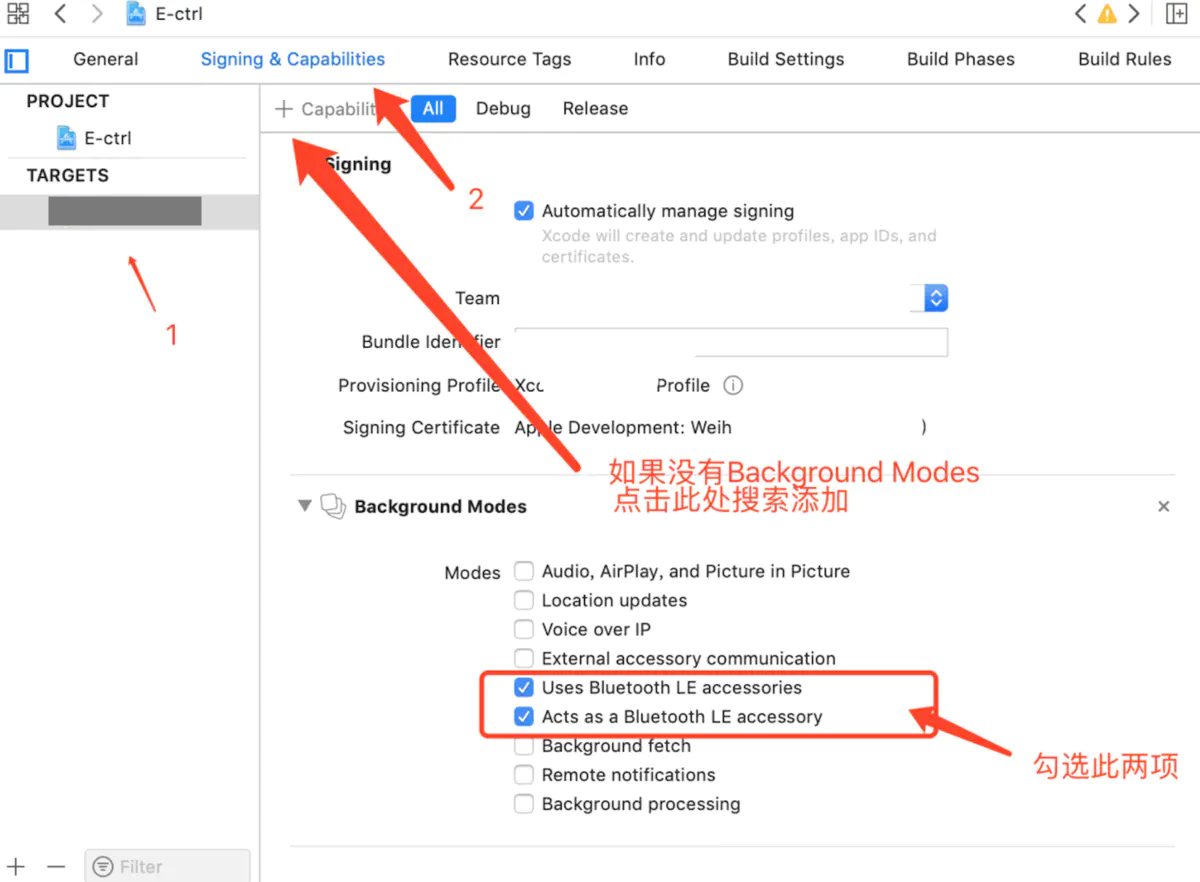Focus the Filter field in the sidebar
Image resolution: width=1200 pixels, height=882 pixels.
pos(167,866)
